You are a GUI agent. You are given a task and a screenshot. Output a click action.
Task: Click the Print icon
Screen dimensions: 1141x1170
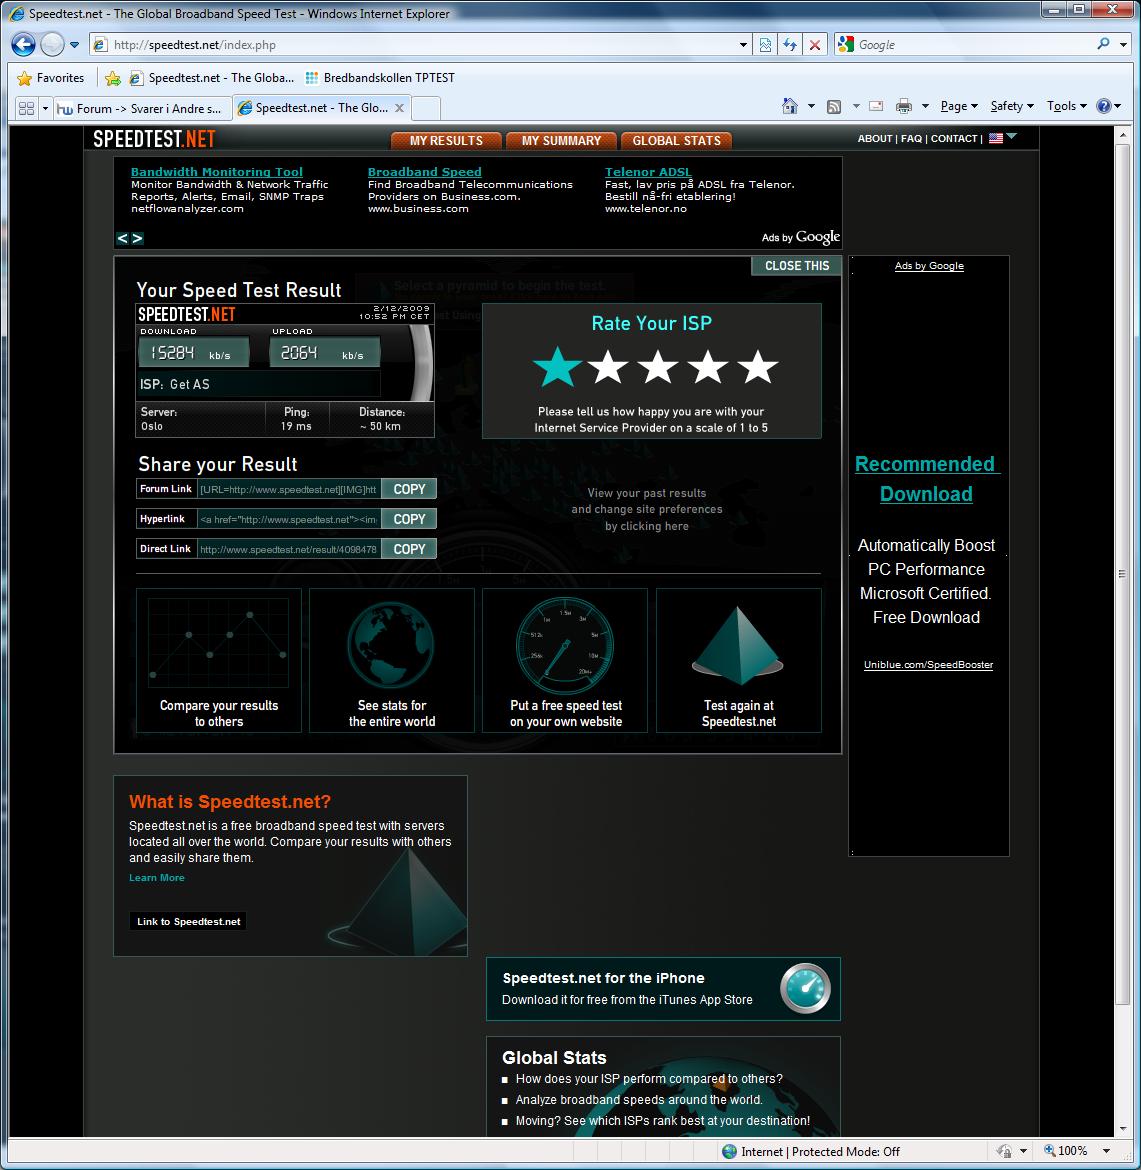tap(904, 106)
